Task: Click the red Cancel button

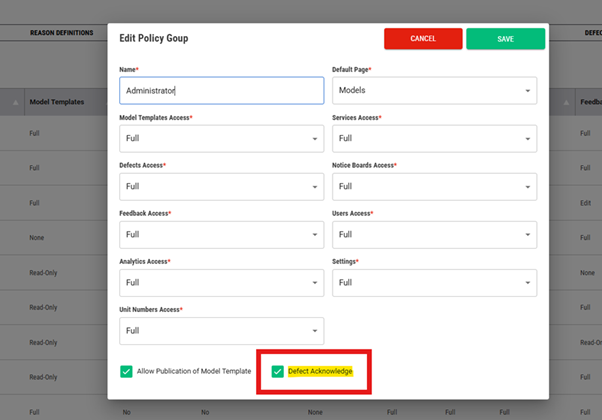Action: [422, 38]
